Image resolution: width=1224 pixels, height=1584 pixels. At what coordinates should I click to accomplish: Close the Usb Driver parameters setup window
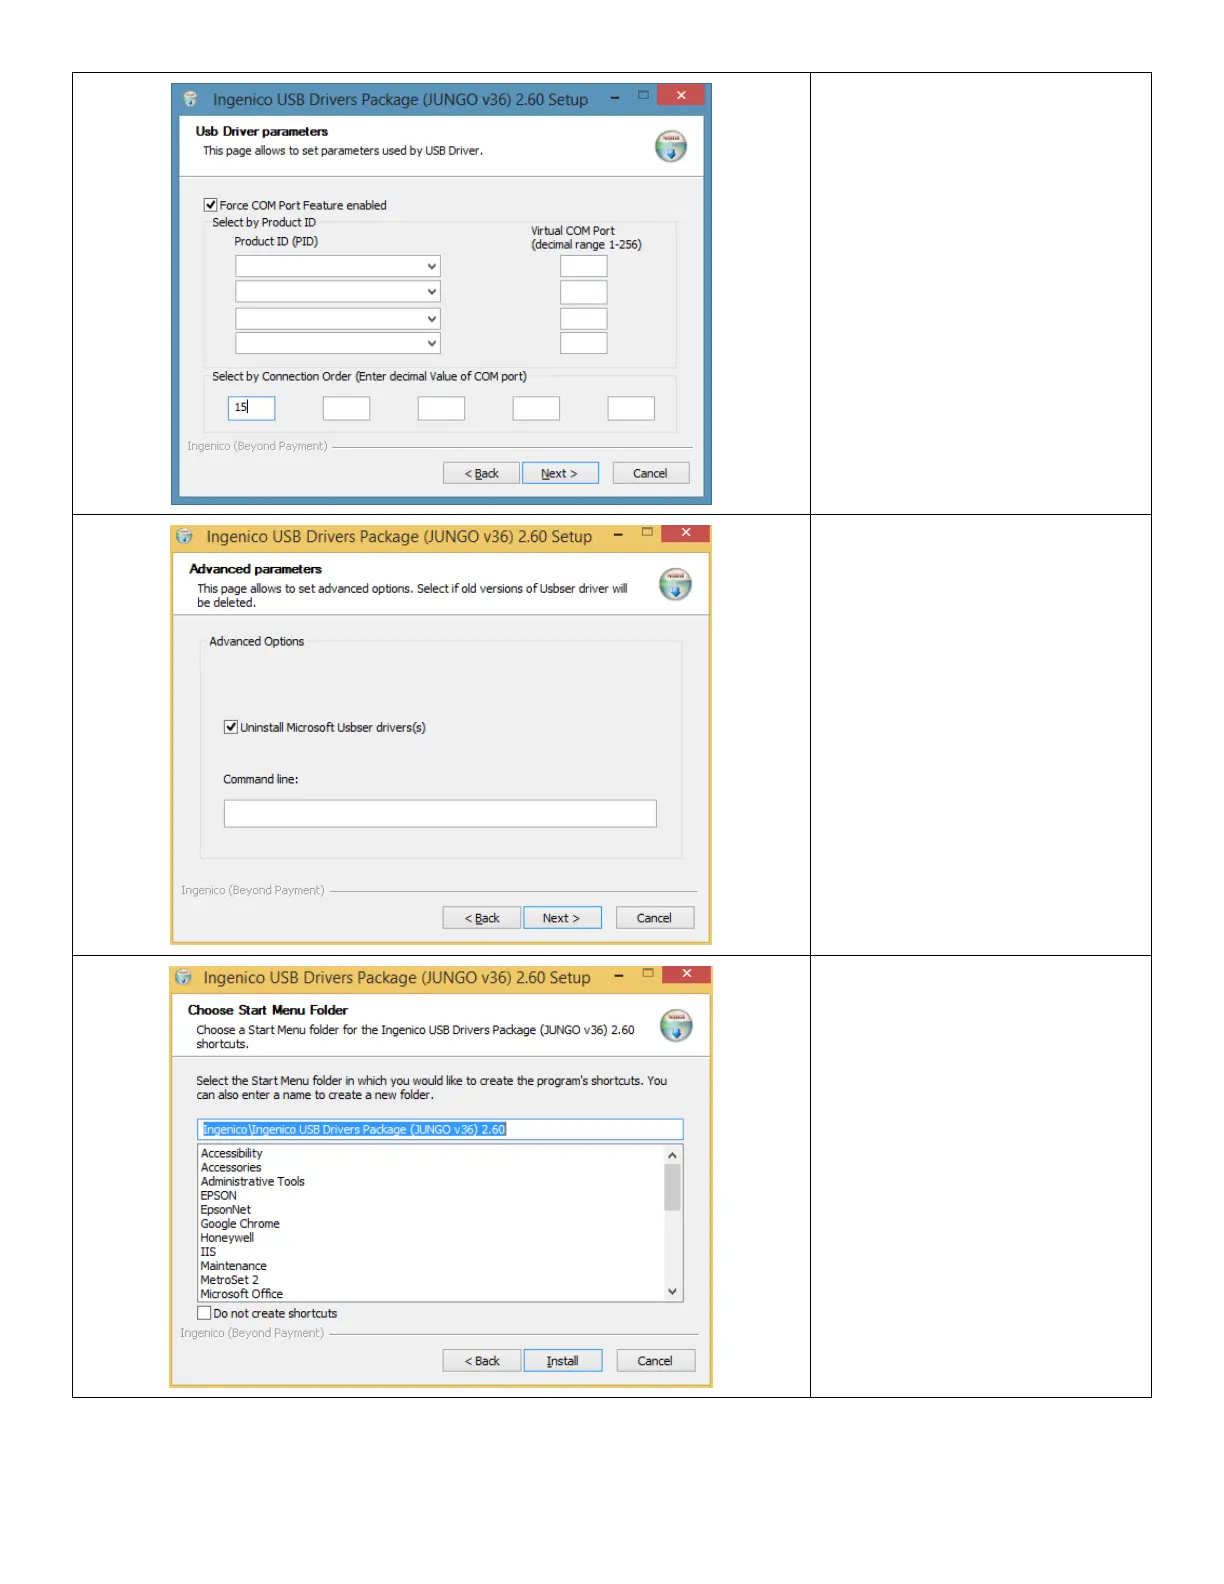pyautogui.click(x=681, y=95)
